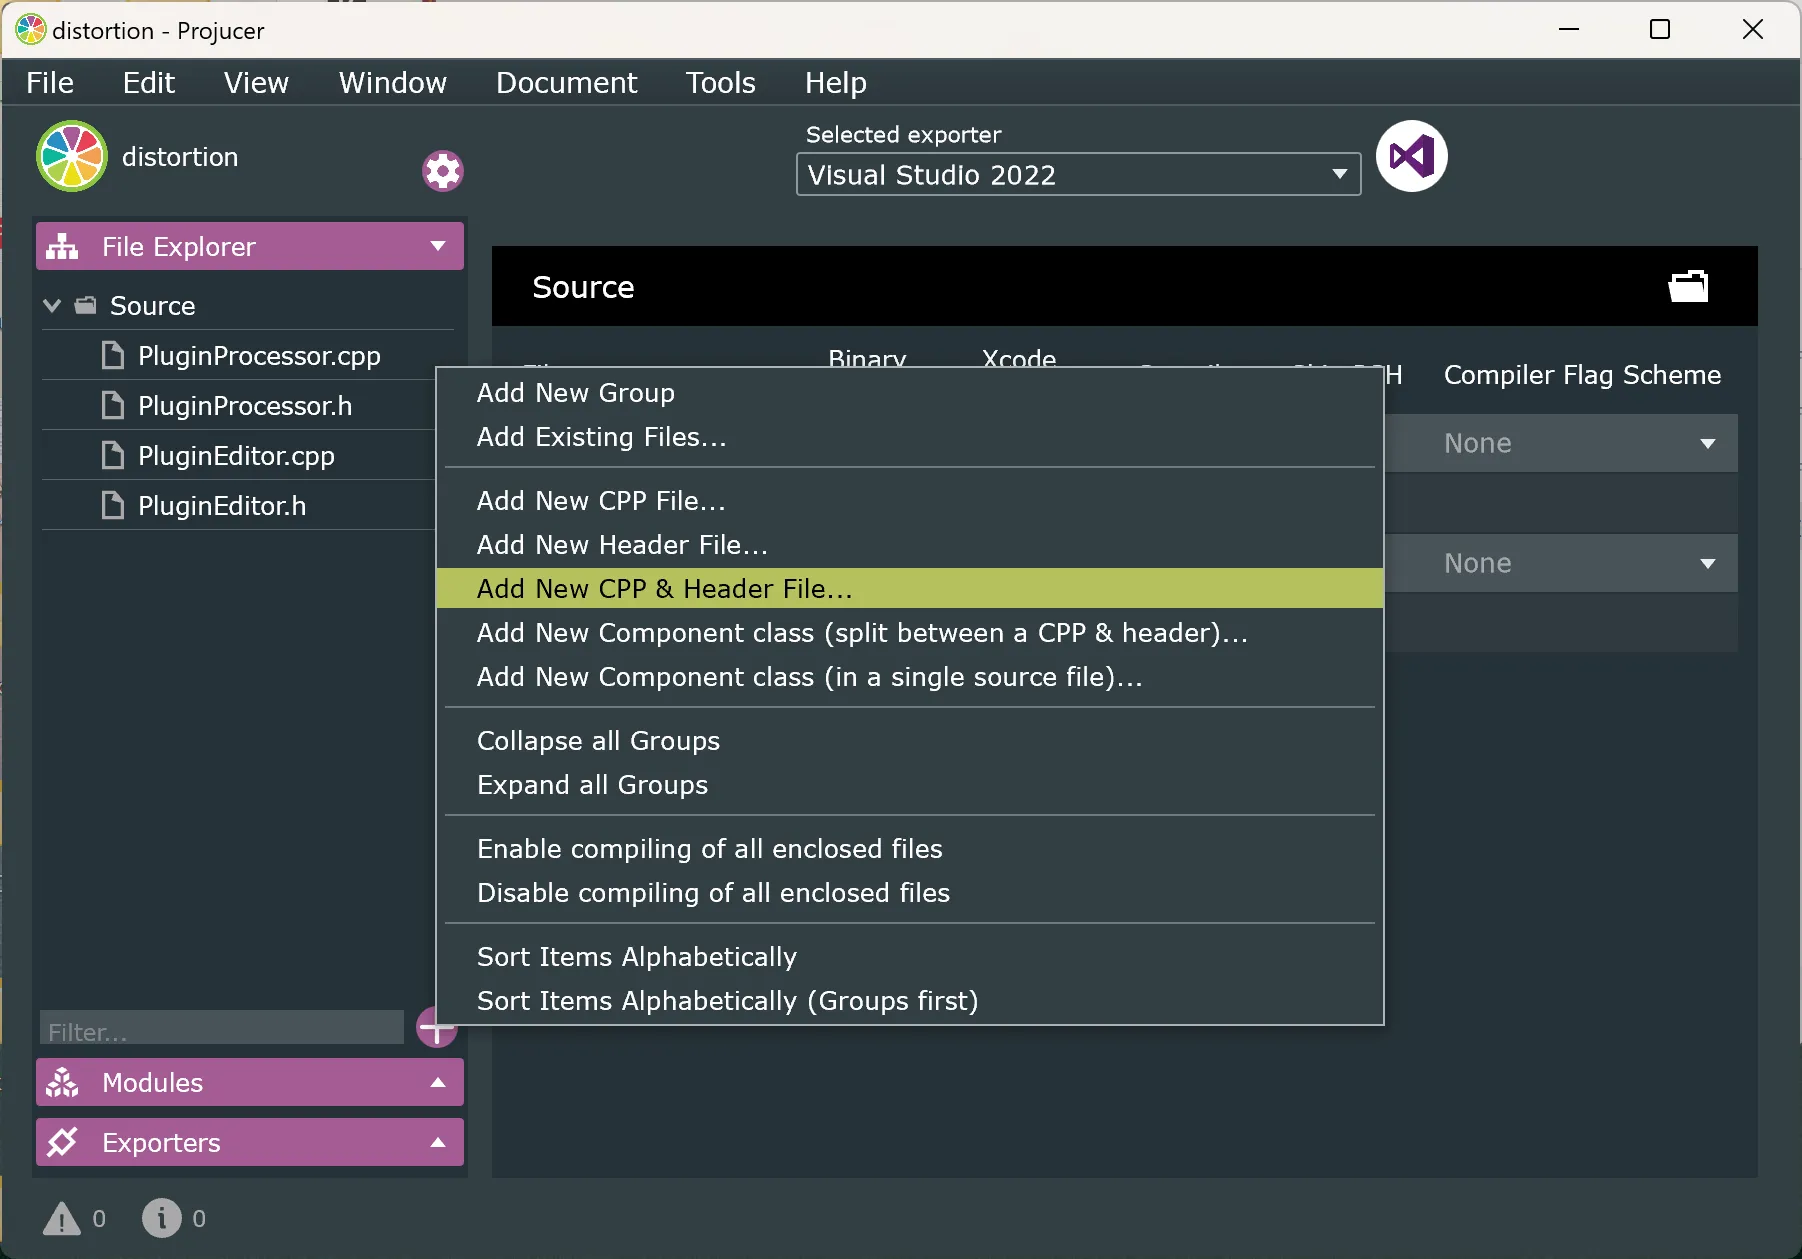Viewport: 1802px width, 1259px height.
Task: Click PluginEditor.h file icon
Action: [x=113, y=505]
